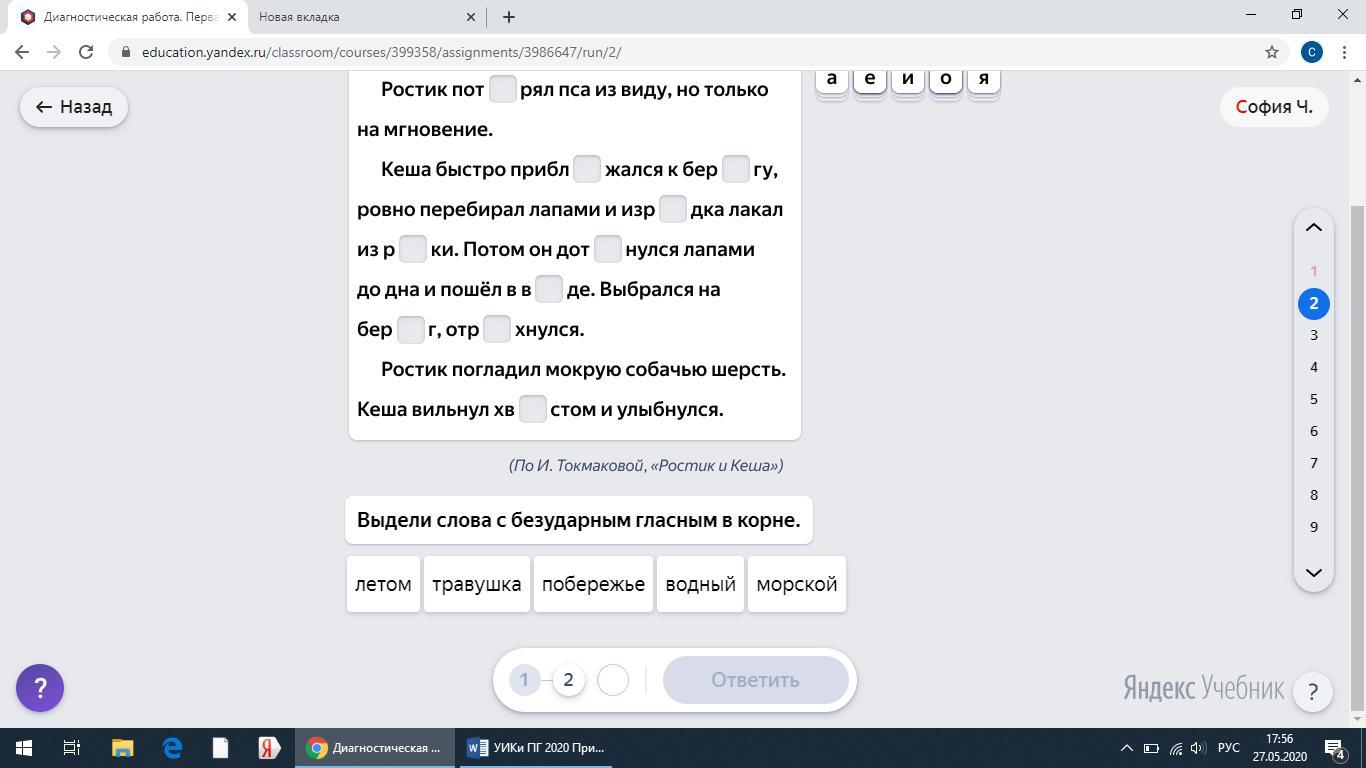This screenshot has width=1366, height=768.
Task: Open Chrome menu three dots
Action: pos(1344,52)
